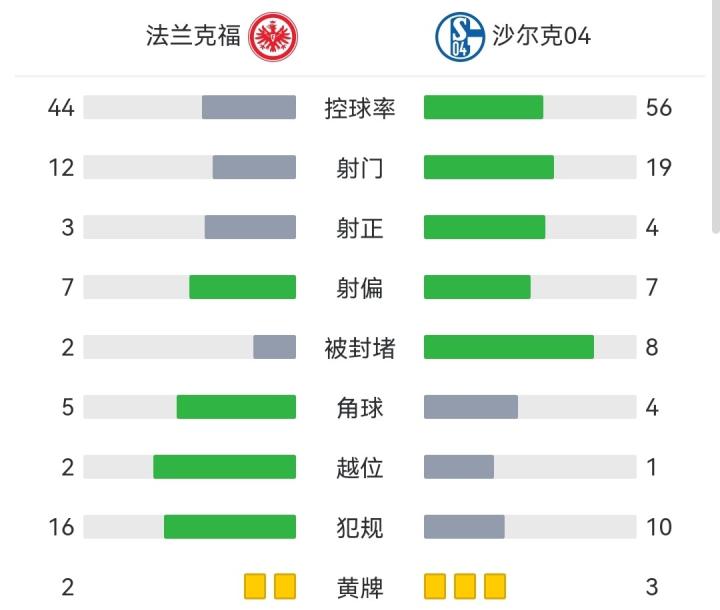The height and width of the screenshot is (610, 720).
Task: Click Frankfurt's second yellow card icon
Action: click(x=285, y=586)
